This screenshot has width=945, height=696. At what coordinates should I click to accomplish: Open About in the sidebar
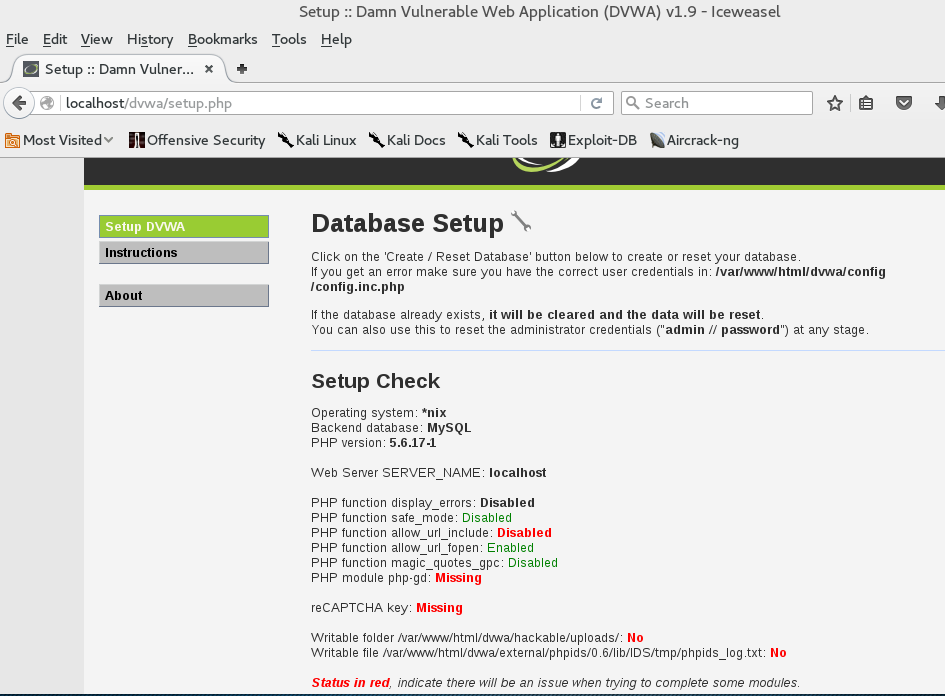[184, 295]
